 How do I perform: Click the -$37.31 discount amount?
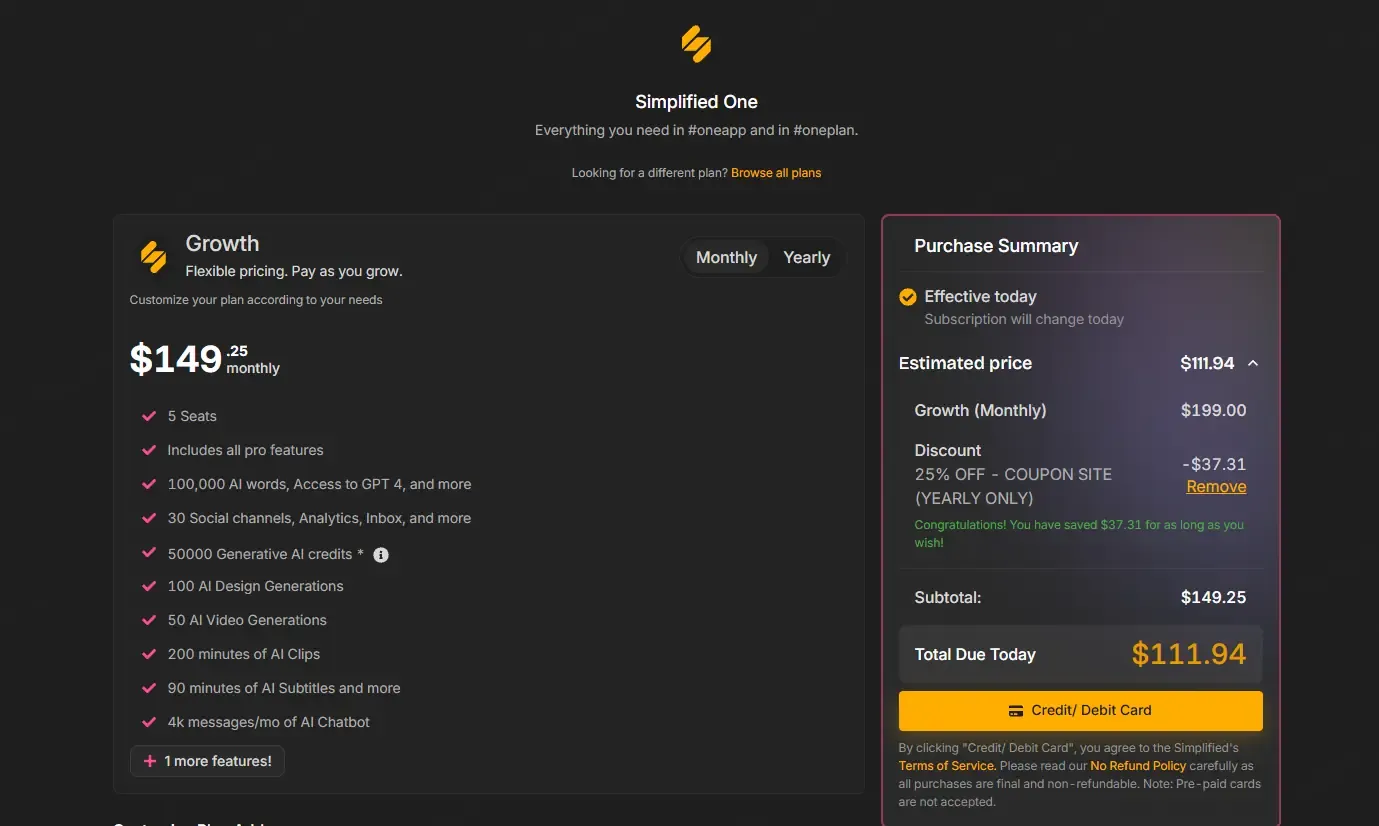(1214, 464)
